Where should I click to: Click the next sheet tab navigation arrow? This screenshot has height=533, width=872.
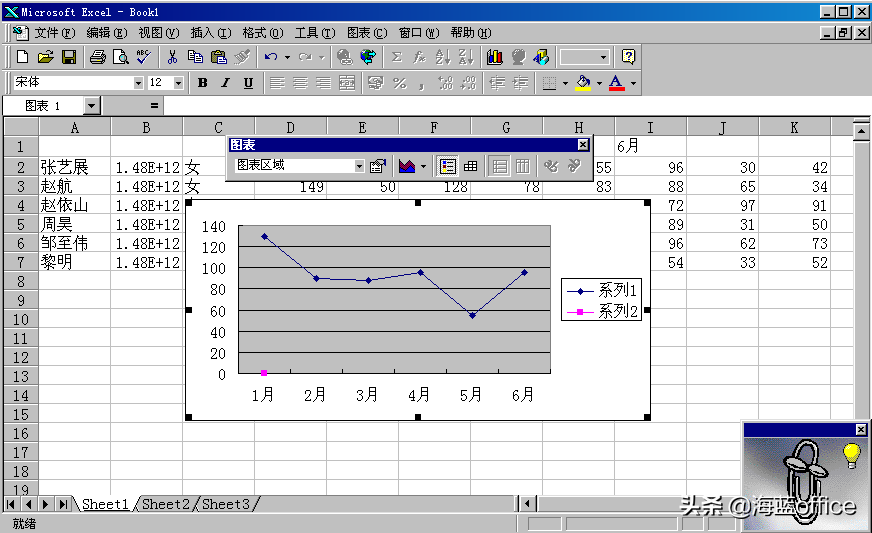(x=46, y=504)
